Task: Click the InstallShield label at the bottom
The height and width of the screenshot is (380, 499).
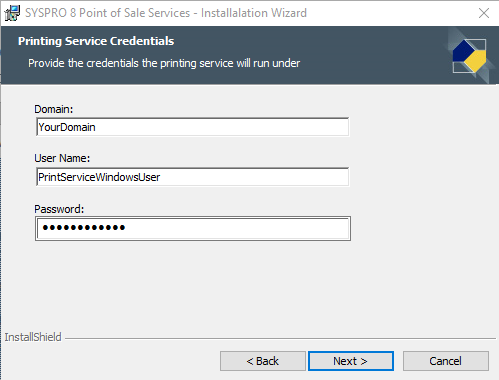Action: (33, 337)
